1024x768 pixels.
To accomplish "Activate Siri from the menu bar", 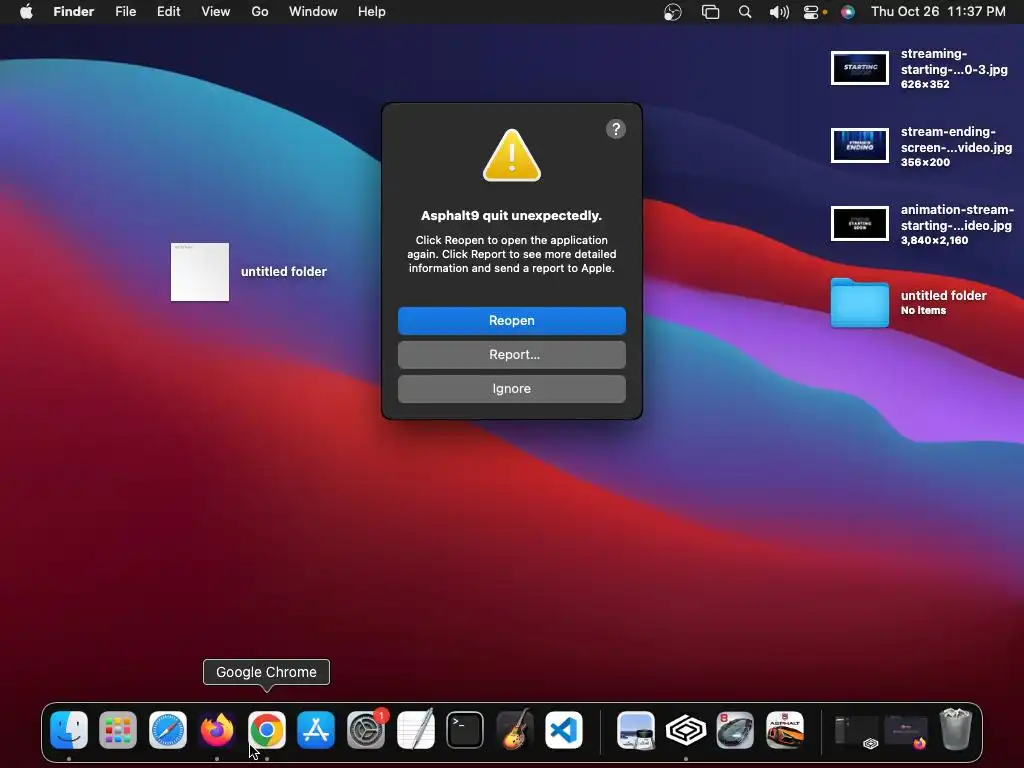I will [848, 12].
